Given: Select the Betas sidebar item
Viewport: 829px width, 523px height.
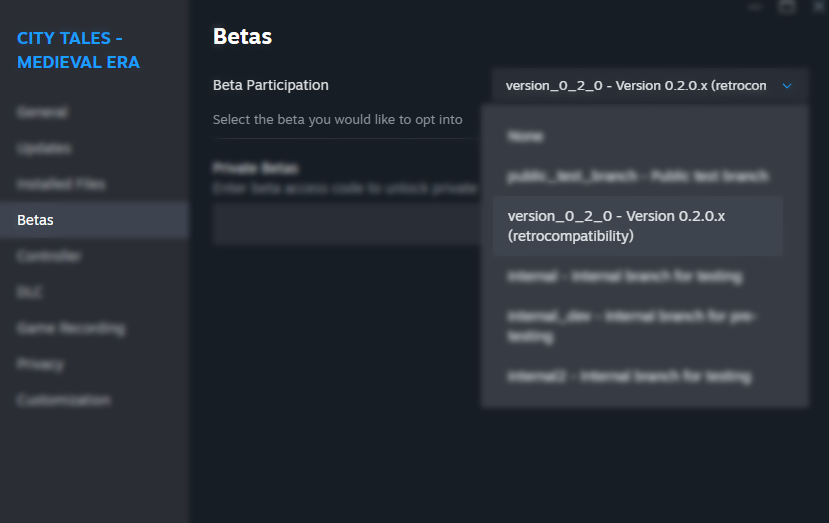Looking at the screenshot, I should [36, 220].
